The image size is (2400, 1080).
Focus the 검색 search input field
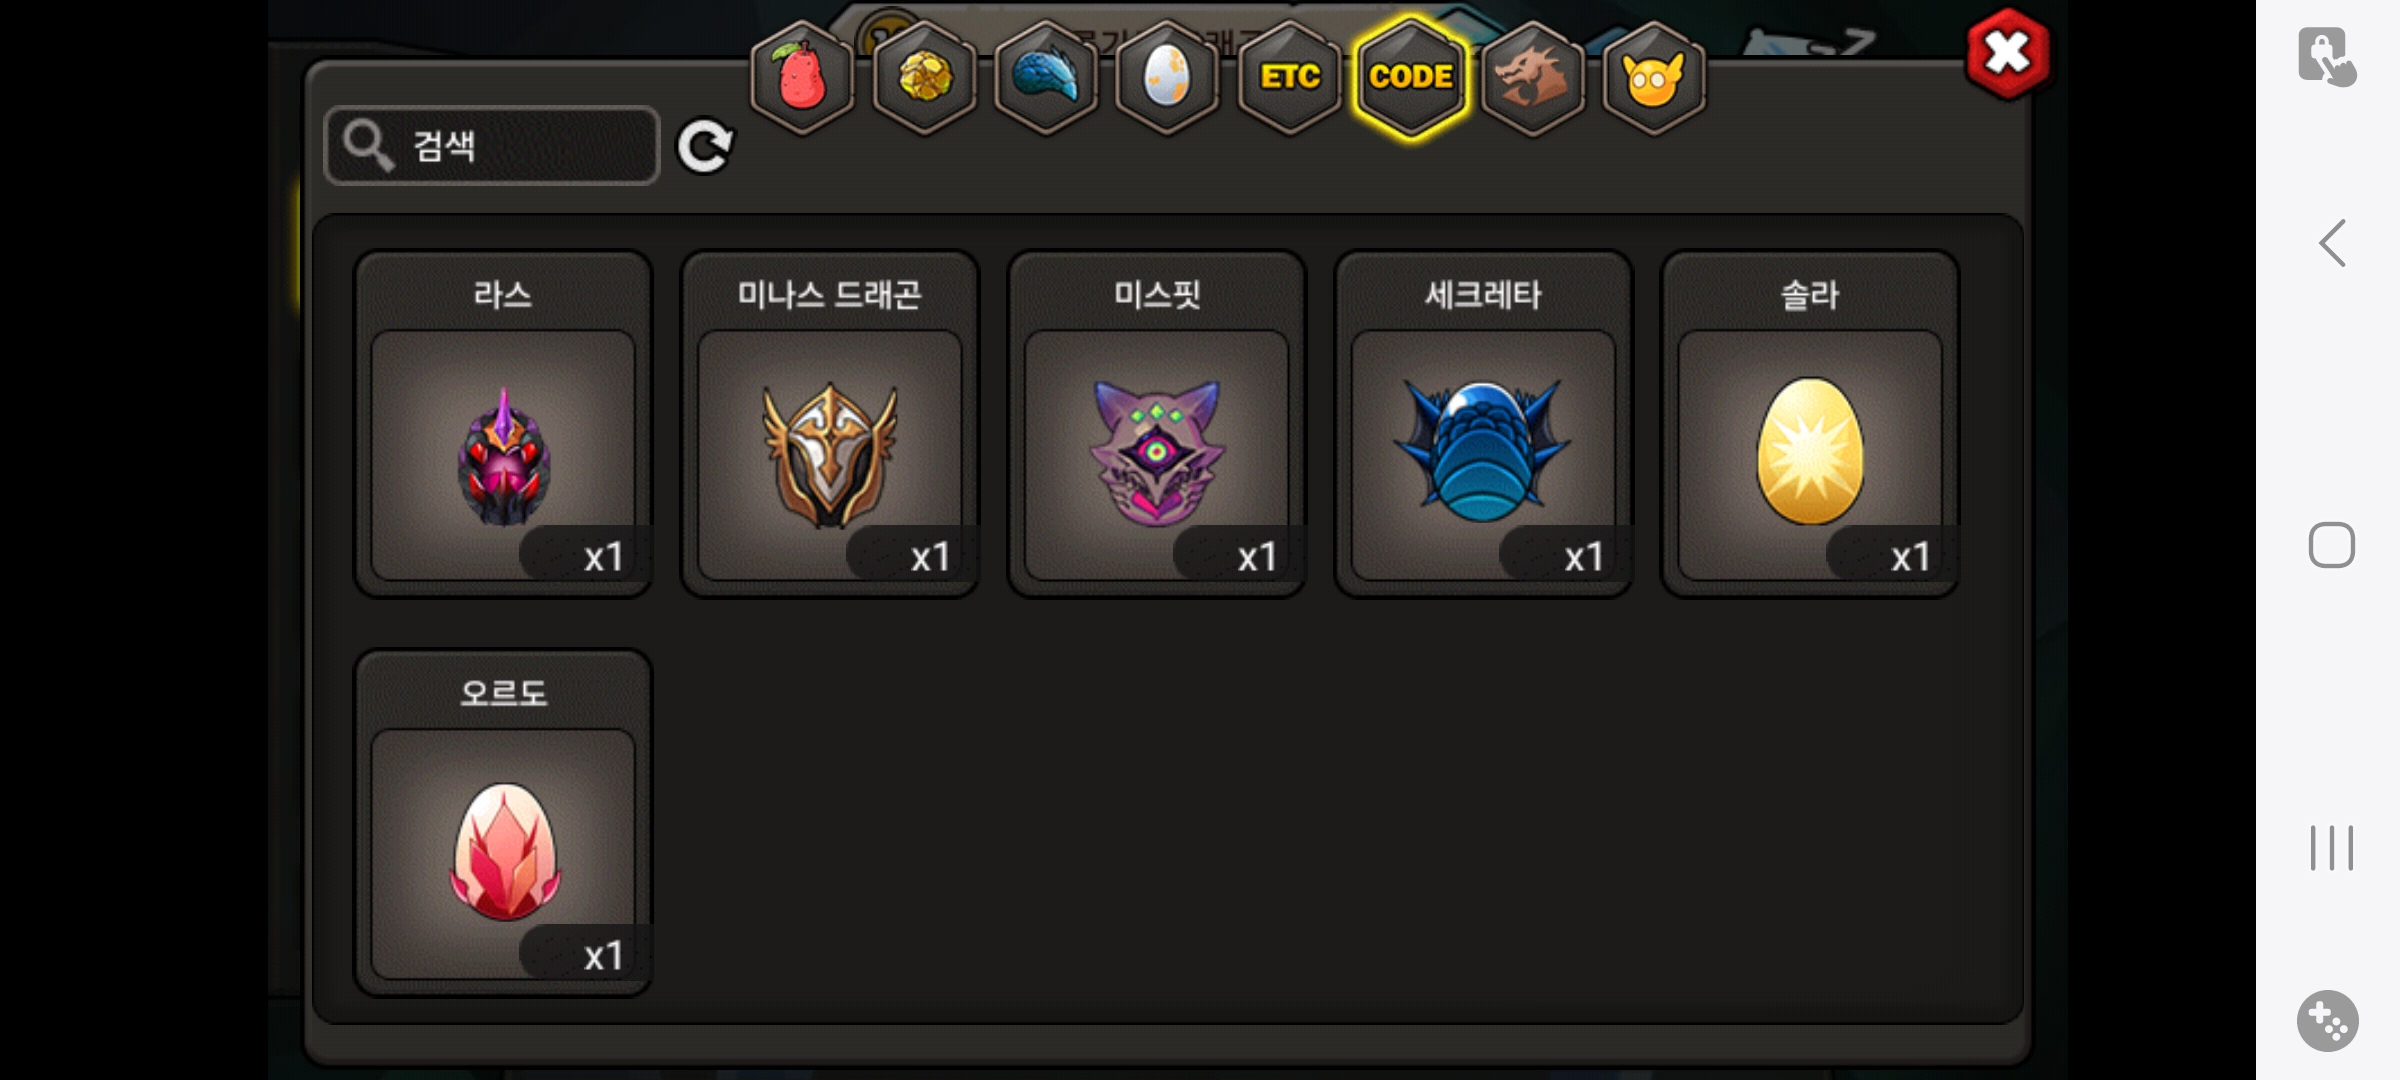click(x=492, y=146)
